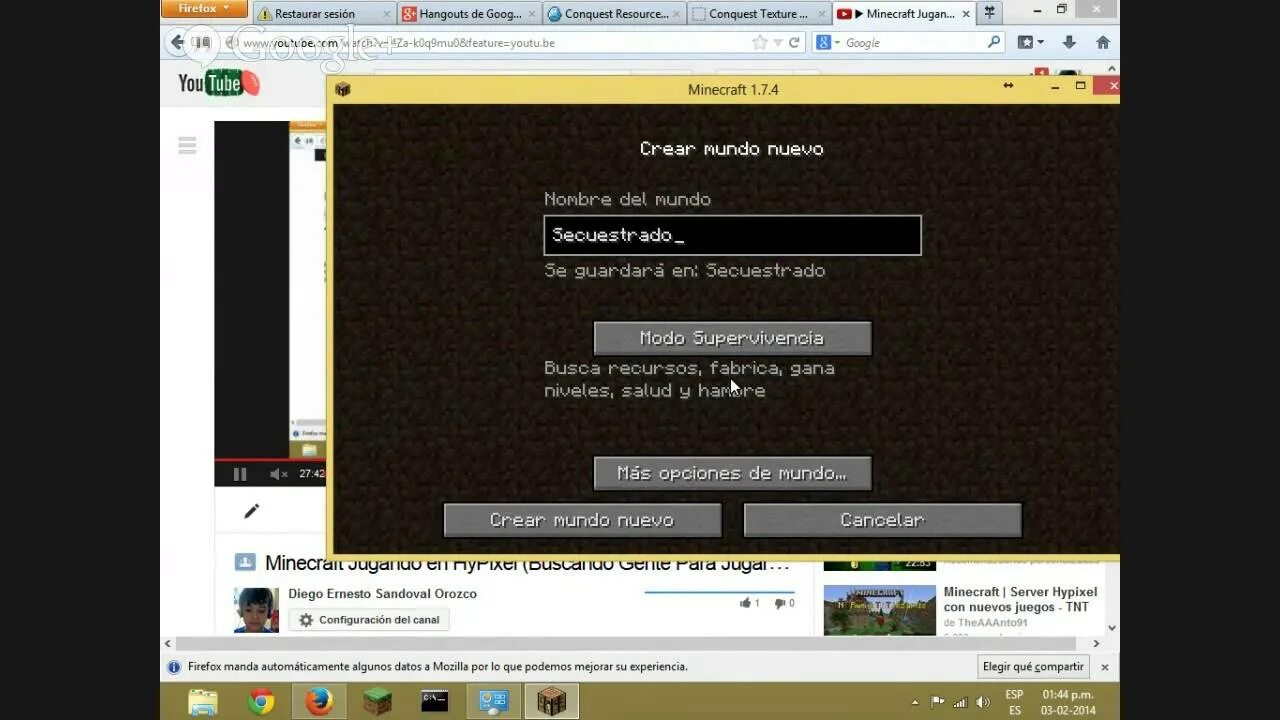Switch to the 'Conquest Texture...' tab

coord(758,14)
